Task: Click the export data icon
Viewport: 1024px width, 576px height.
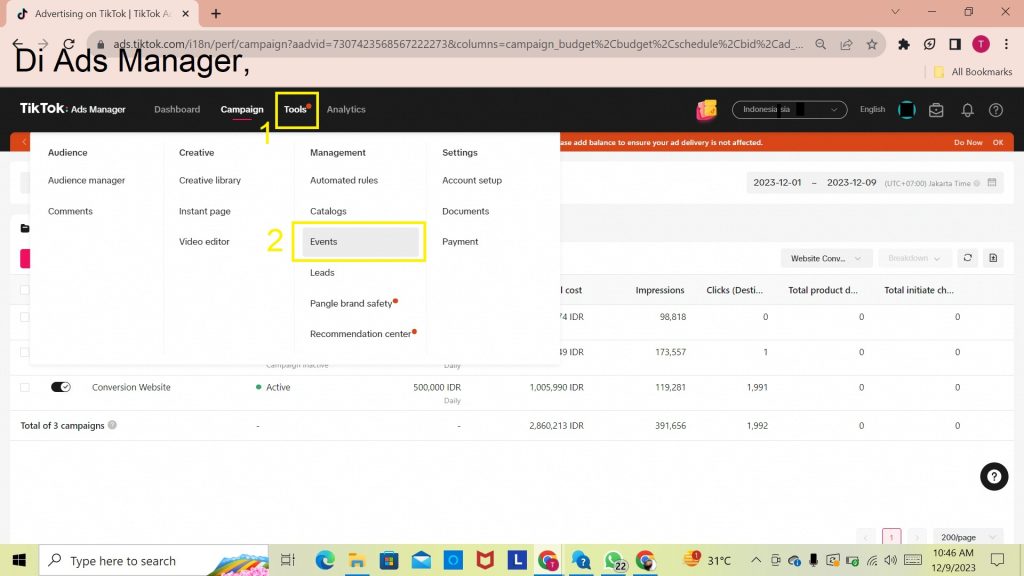Action: click(x=993, y=258)
